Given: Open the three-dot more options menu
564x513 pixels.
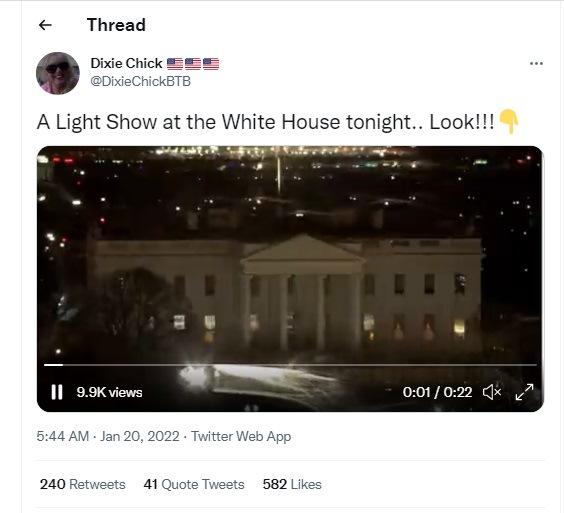Looking at the screenshot, I should click(536, 64).
